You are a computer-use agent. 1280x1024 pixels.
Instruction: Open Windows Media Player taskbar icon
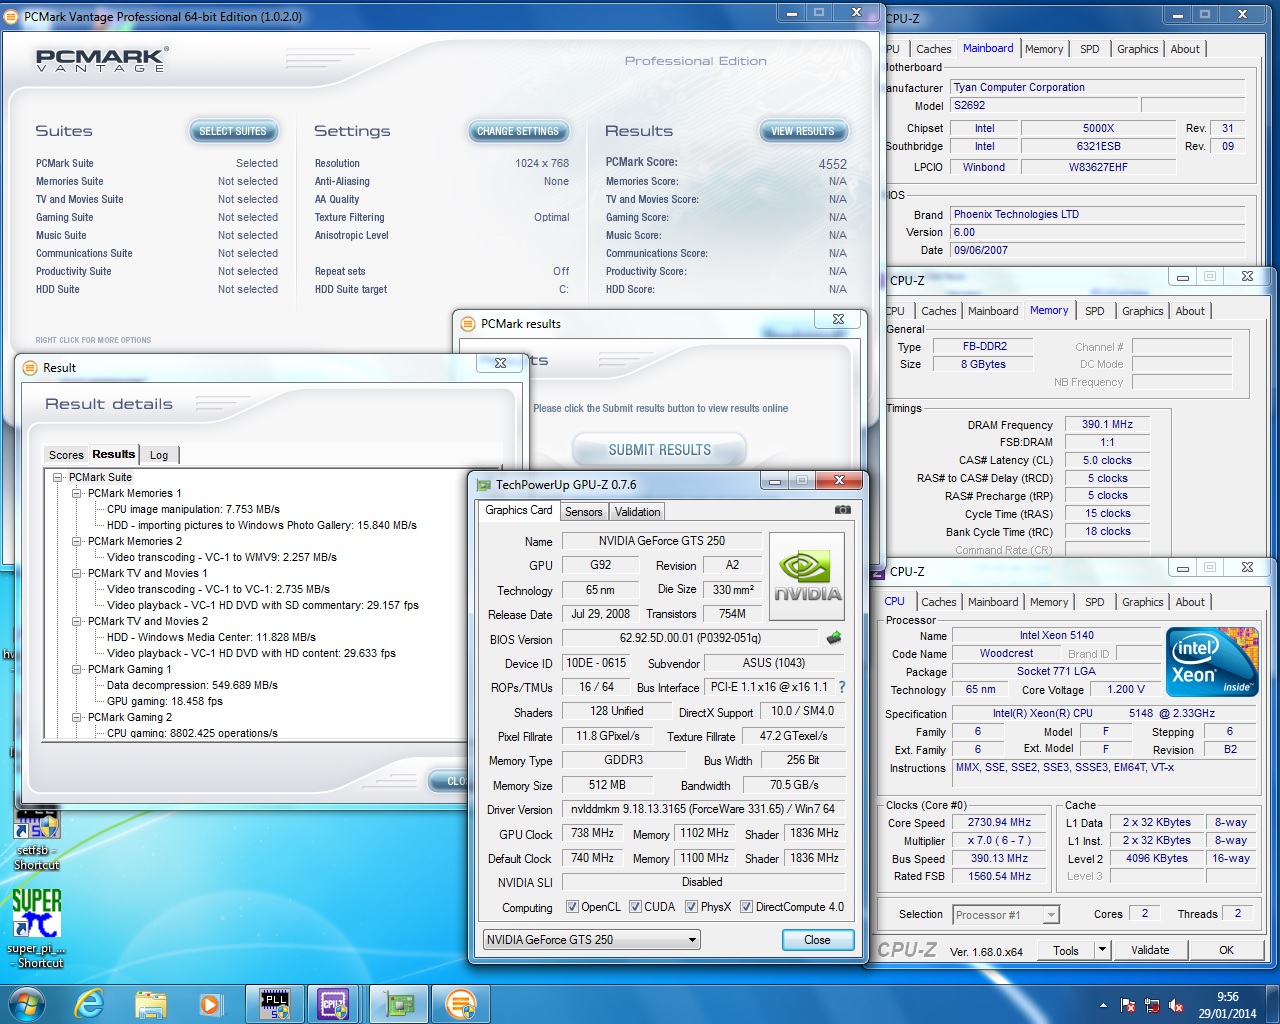click(210, 1004)
